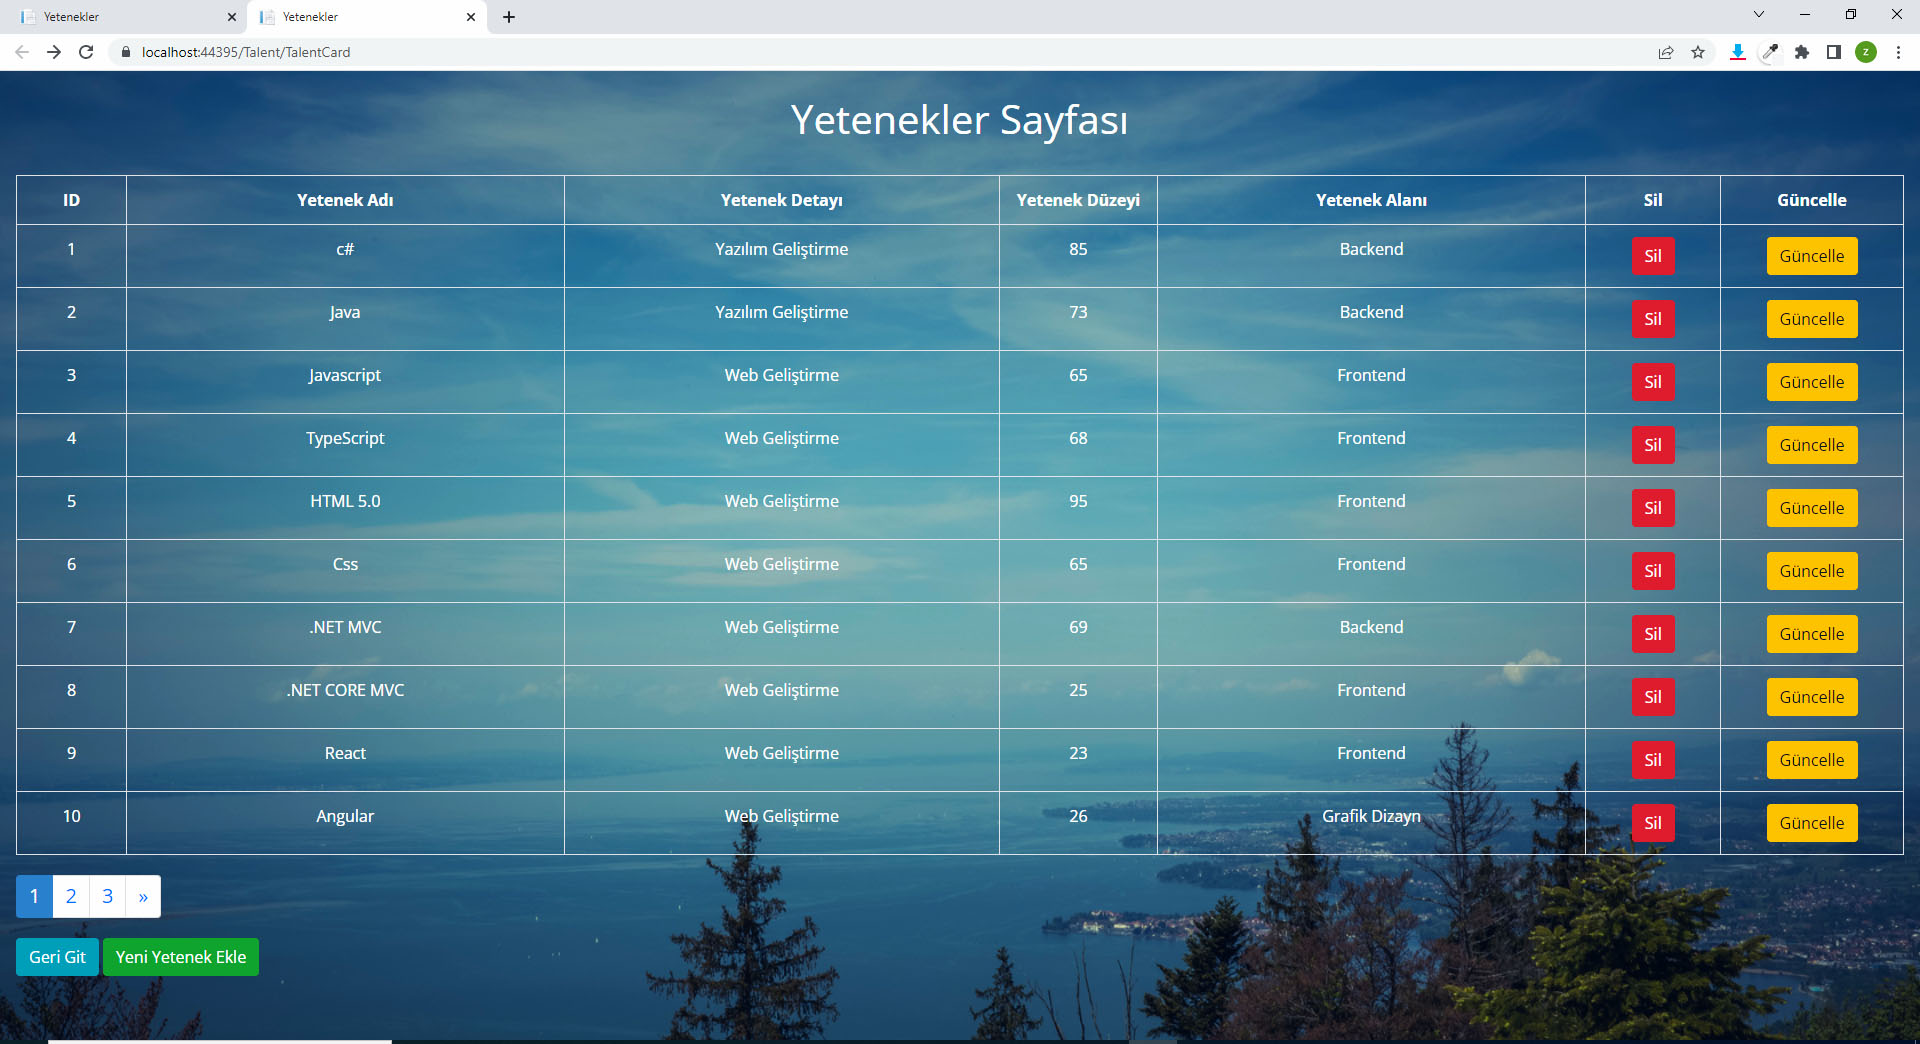Click Yeni Yetenek Ekle button
Screen dimensions: 1920x1044
coord(181,957)
